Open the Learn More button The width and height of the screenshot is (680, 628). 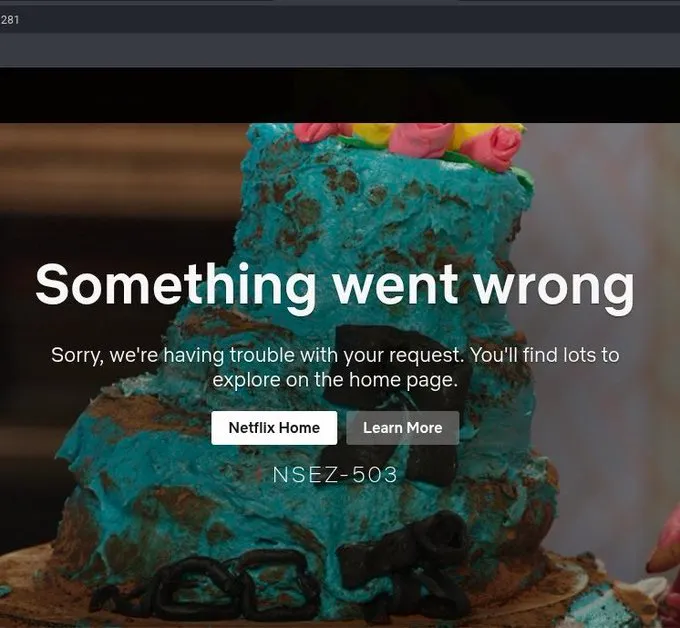pyautogui.click(x=402, y=428)
